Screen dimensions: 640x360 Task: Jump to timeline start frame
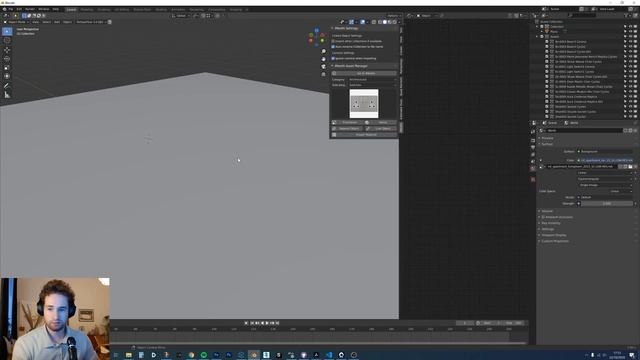252,323
